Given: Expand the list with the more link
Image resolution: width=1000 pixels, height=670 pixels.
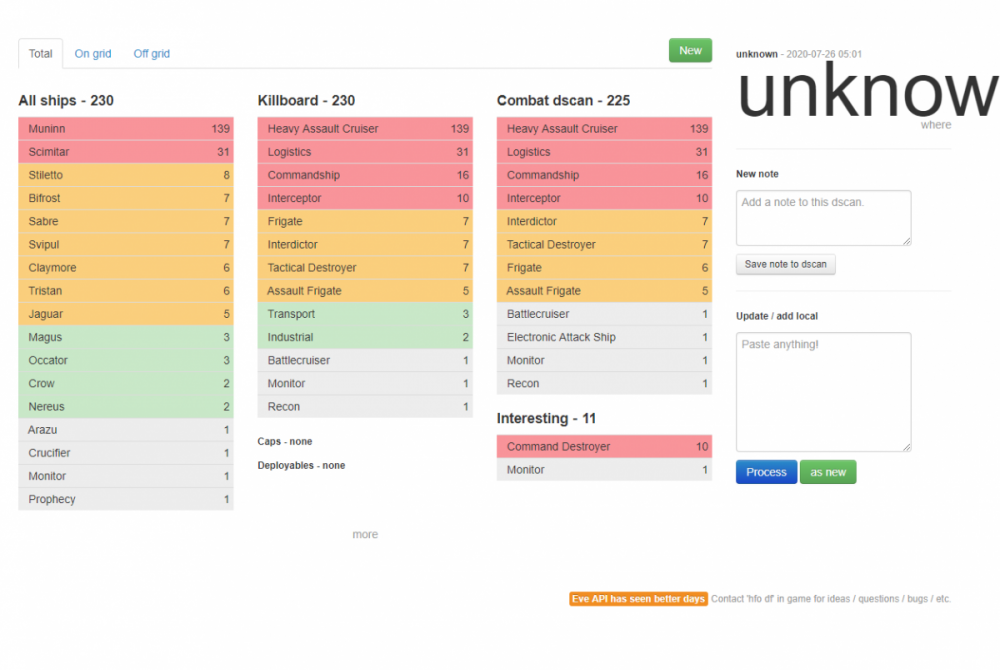Looking at the screenshot, I should pos(365,535).
